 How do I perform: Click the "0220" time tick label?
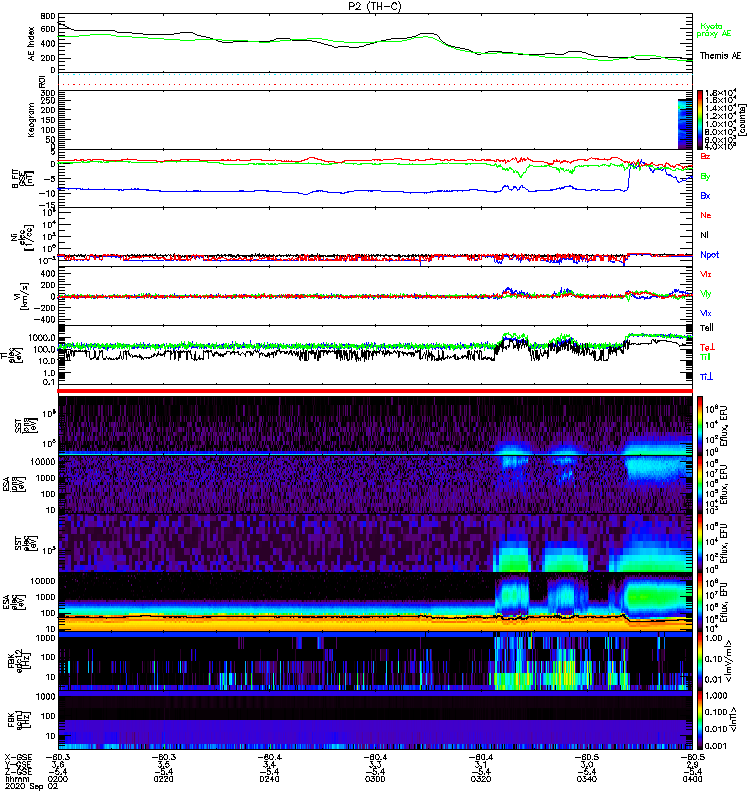(163, 779)
